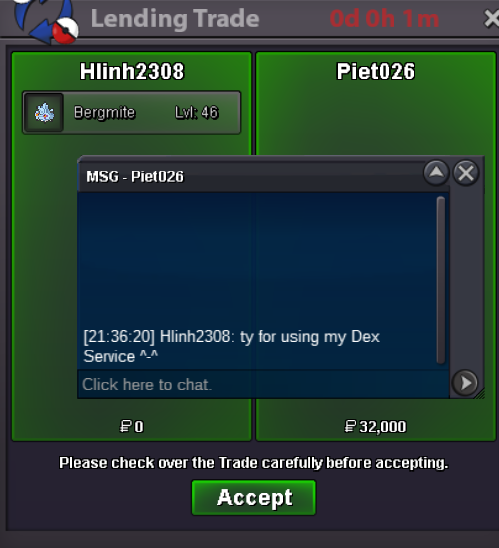Click the Lvl: 46 label on Bergmite
The width and height of the screenshot is (499, 548).
click(x=197, y=113)
